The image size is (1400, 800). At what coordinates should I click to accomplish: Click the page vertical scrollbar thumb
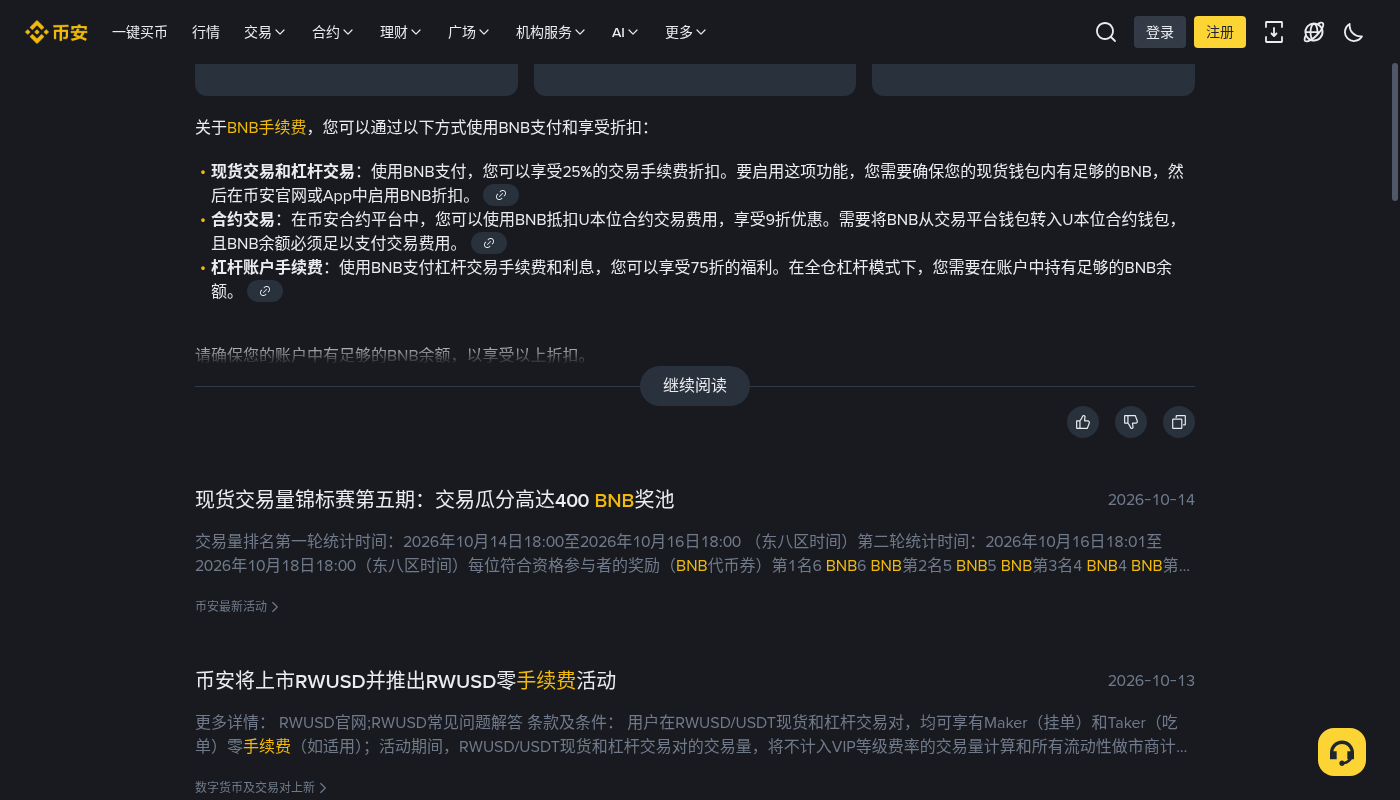1395,133
